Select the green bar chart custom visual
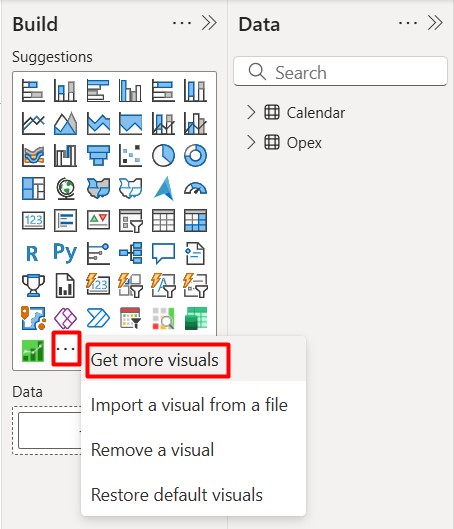Viewport: 454px width, 529px height. [x=33, y=351]
